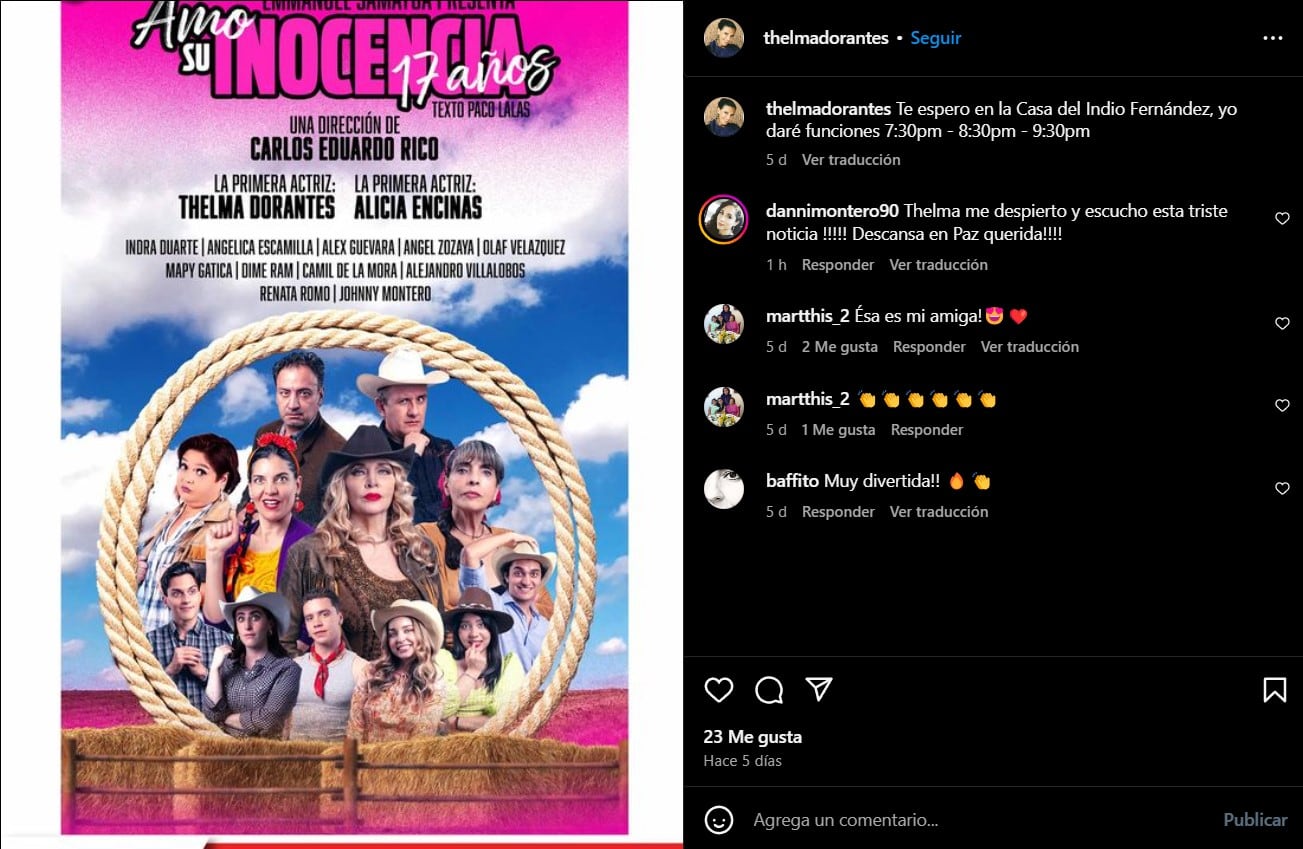Like the post with the heart icon
The width and height of the screenshot is (1303, 849).
coord(719,690)
